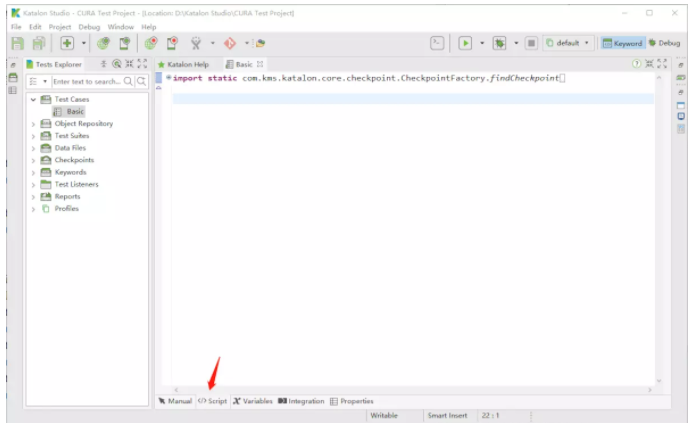Click the Link with Editor icon in Tests Explorer
Screen dimensions: 697x431
pos(117,64)
